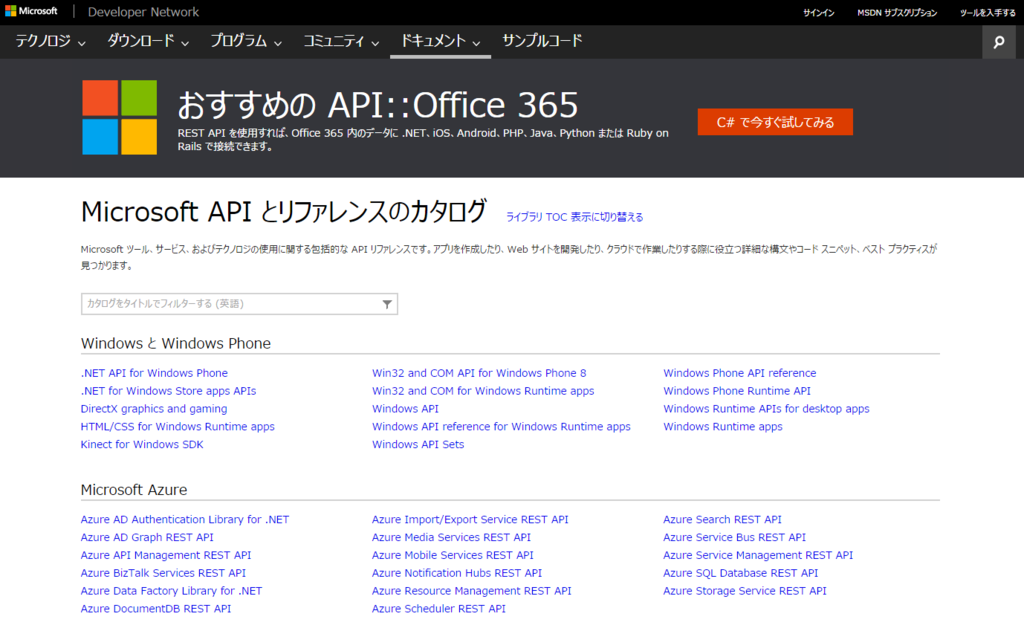Open Azure Import/Export Service REST API
This screenshot has width=1024, height=628.
[x=470, y=519]
